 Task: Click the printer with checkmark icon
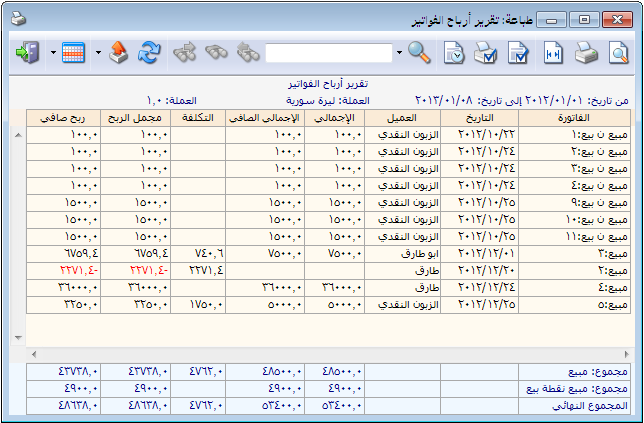click(485, 53)
